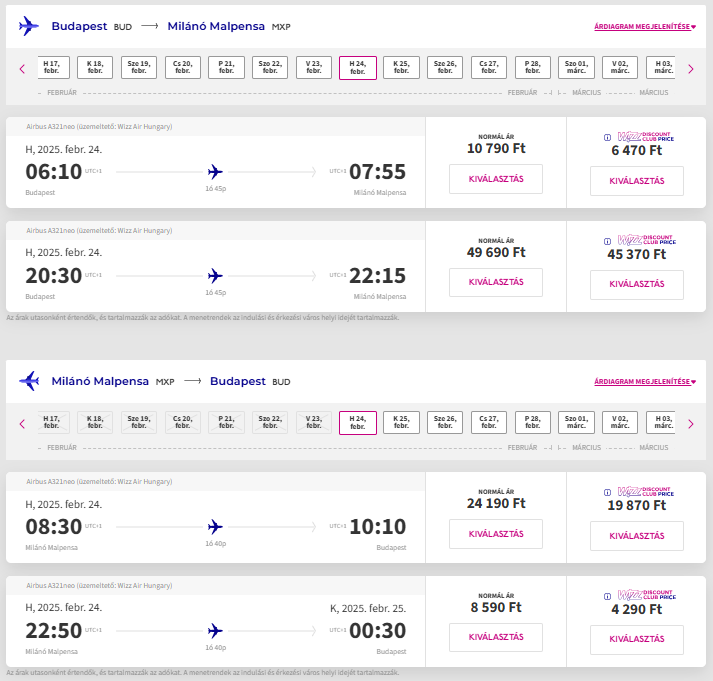Screen dimensions: 713x681
Task: Expand return 'Árdiagram megjelenítése' price chart
Action: [644, 382]
